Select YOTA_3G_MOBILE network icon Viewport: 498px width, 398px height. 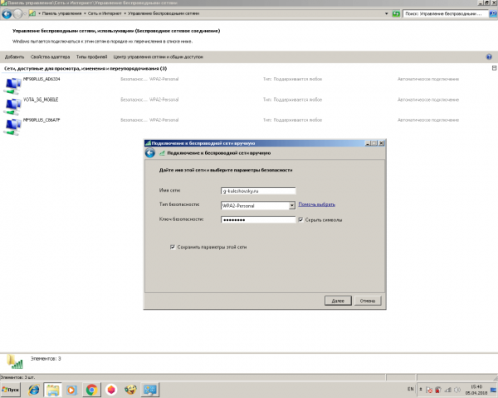pyautogui.click(x=12, y=106)
